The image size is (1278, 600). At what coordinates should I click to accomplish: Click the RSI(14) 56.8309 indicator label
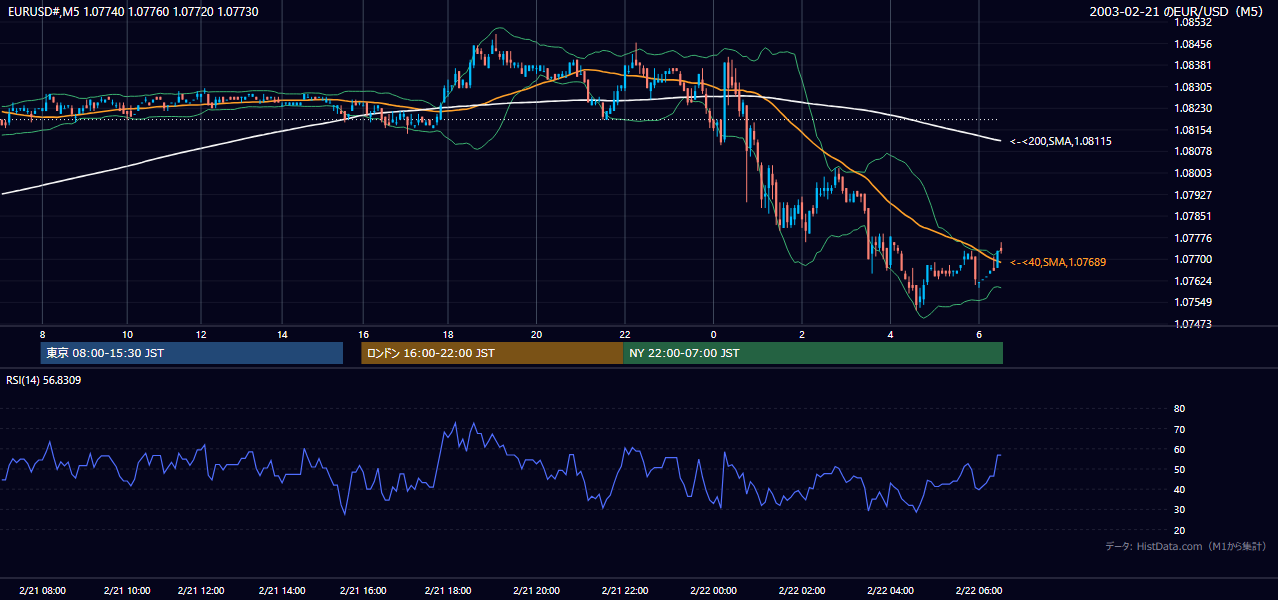click(44, 380)
